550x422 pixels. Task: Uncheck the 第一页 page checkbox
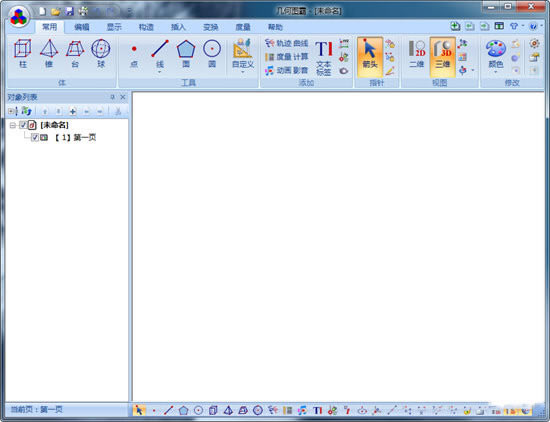pos(34,137)
